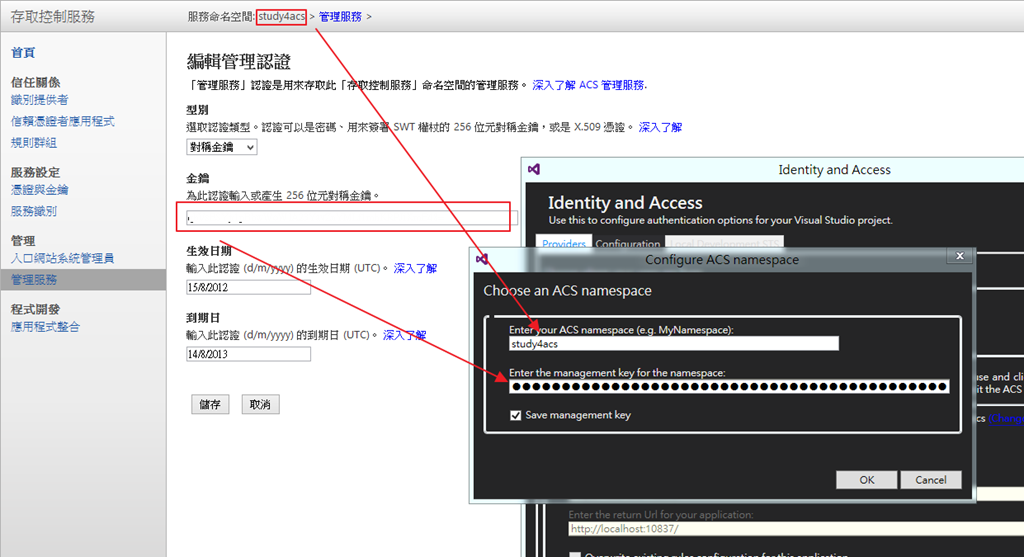
Task: Toggle the Save management key checkbox
Action: tap(515, 415)
